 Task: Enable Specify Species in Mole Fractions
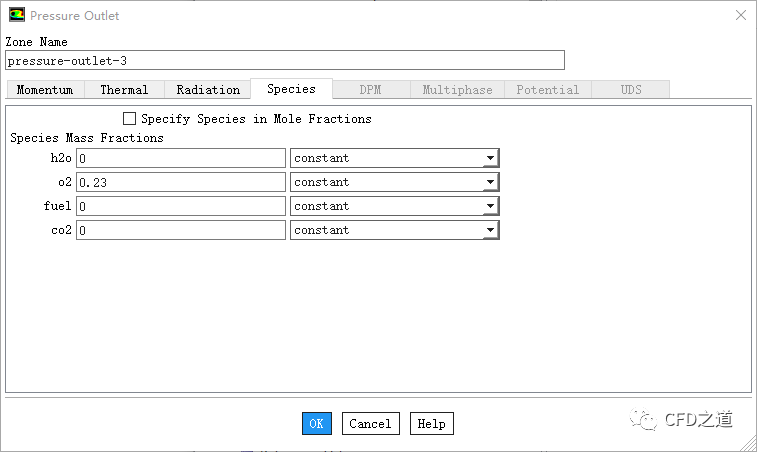point(129,118)
